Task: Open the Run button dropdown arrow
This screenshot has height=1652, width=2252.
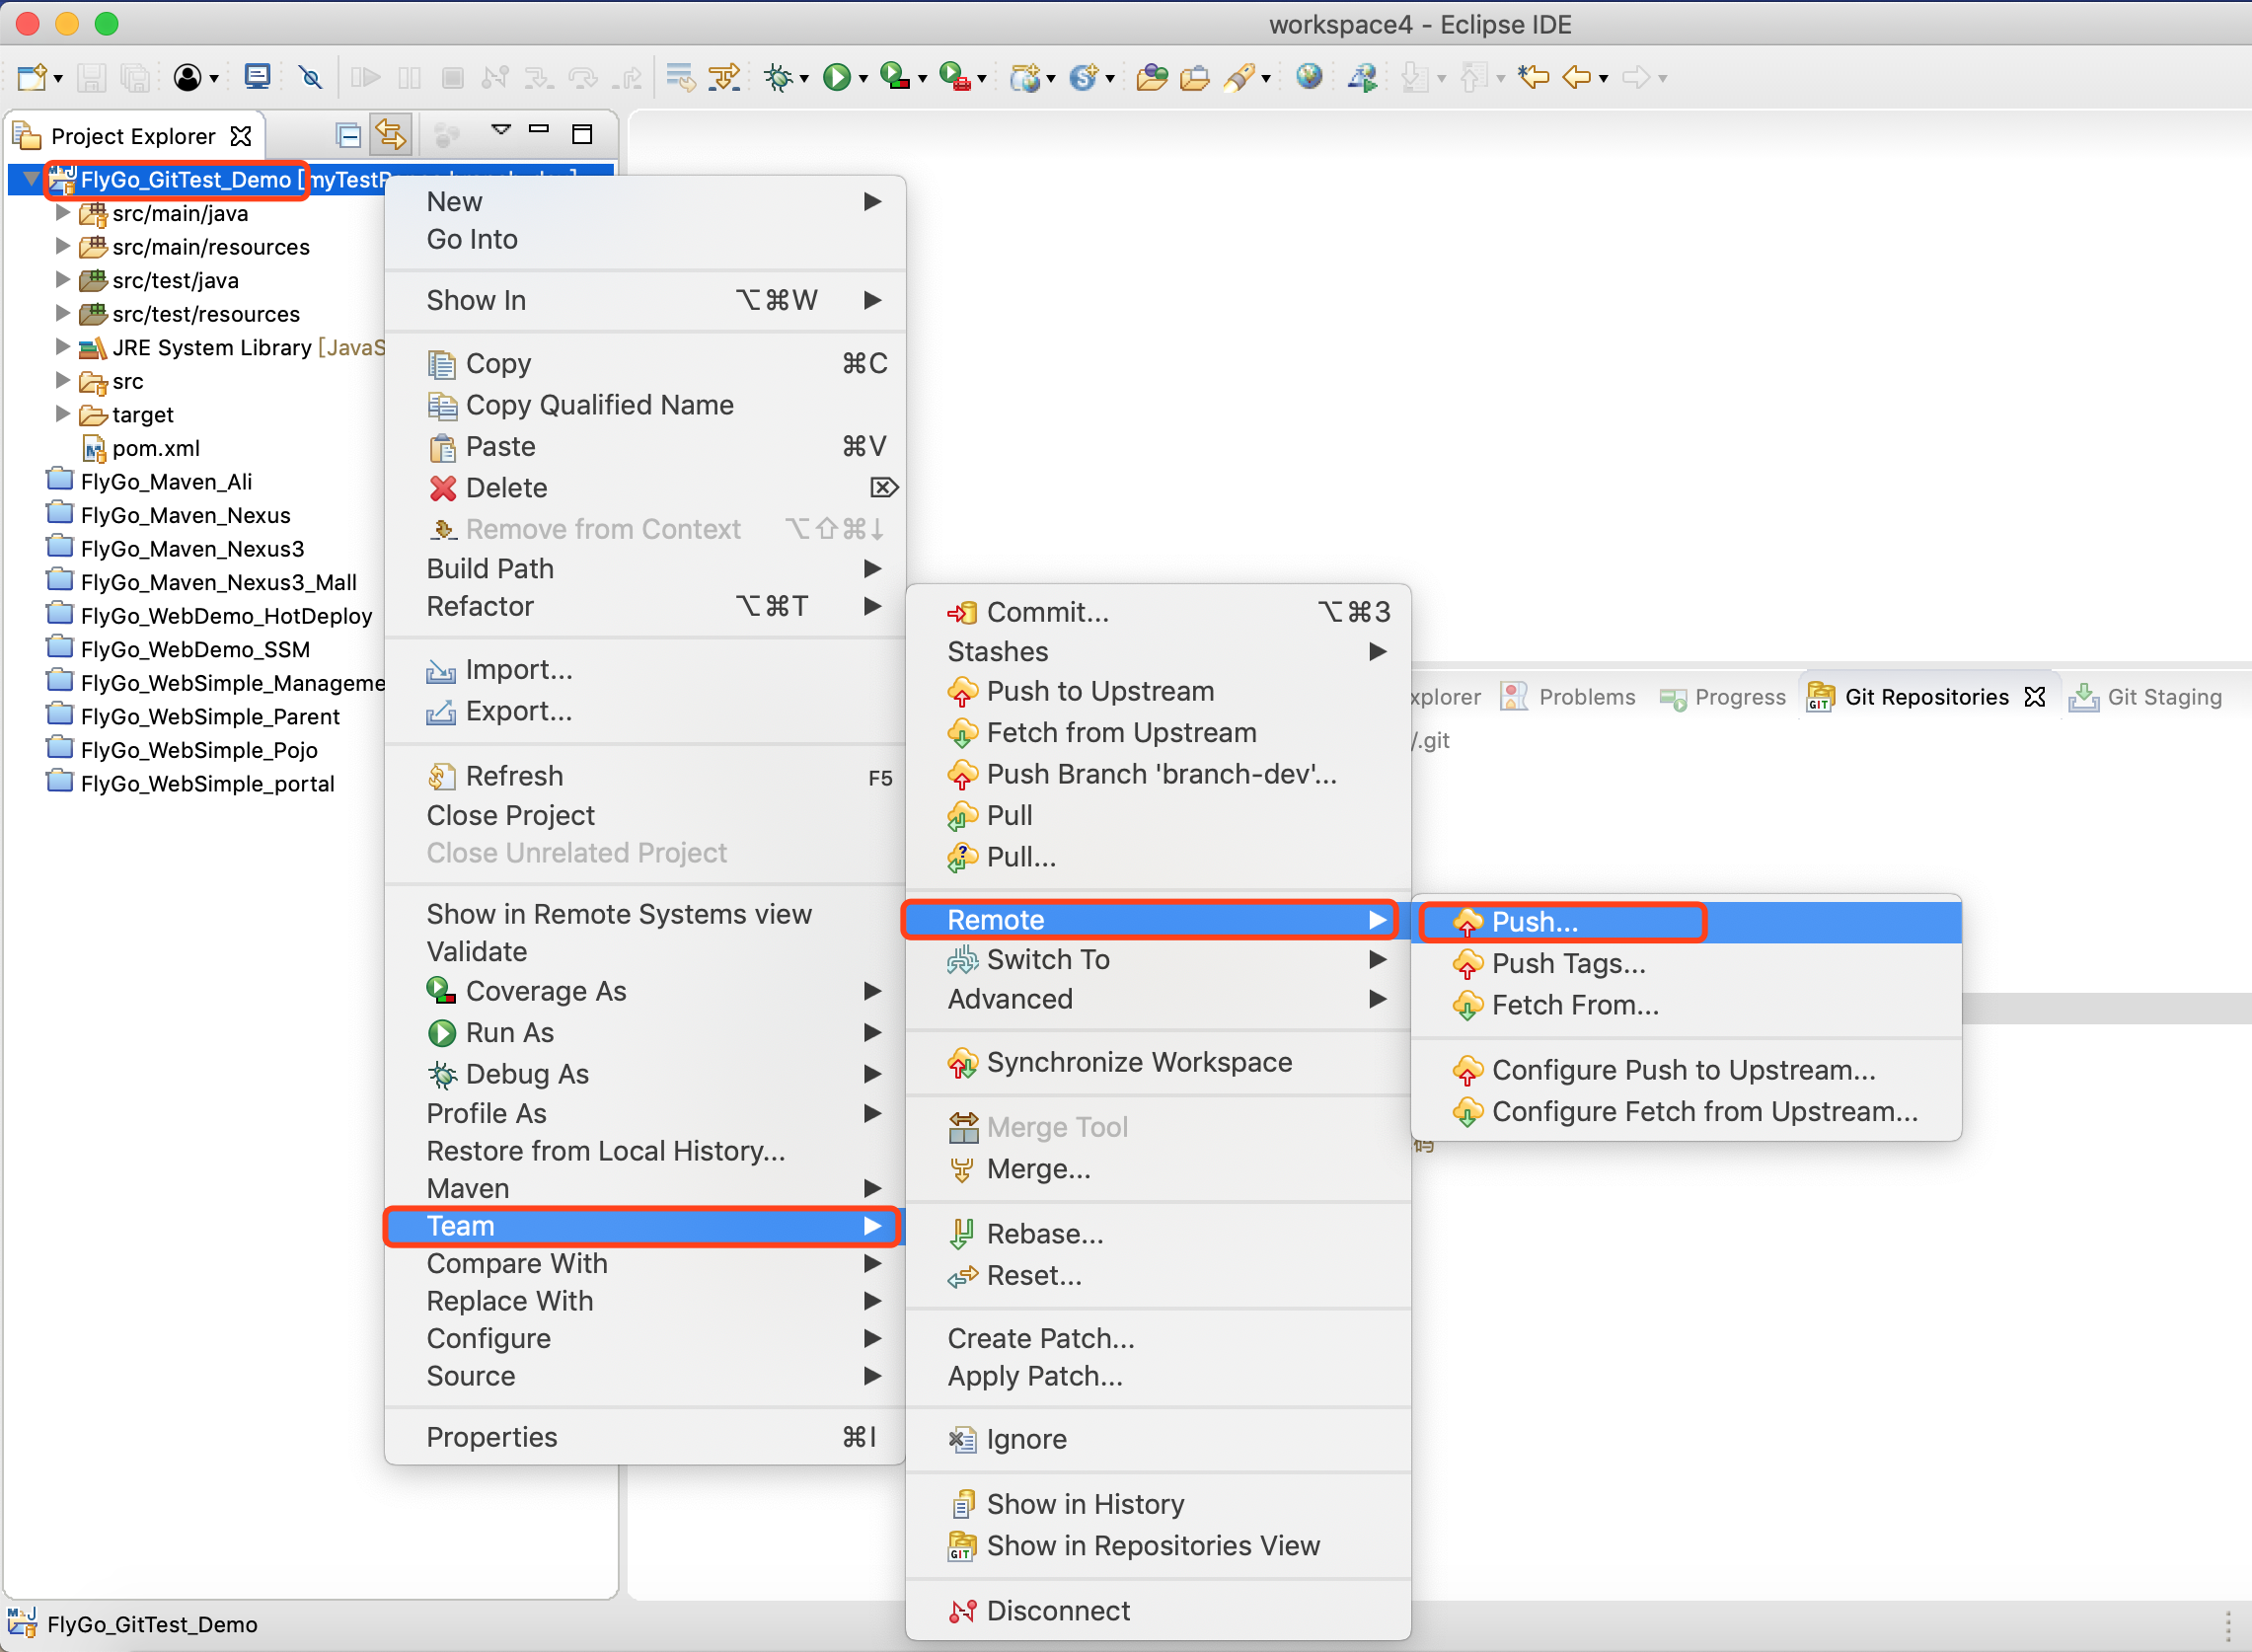Action: tap(863, 79)
